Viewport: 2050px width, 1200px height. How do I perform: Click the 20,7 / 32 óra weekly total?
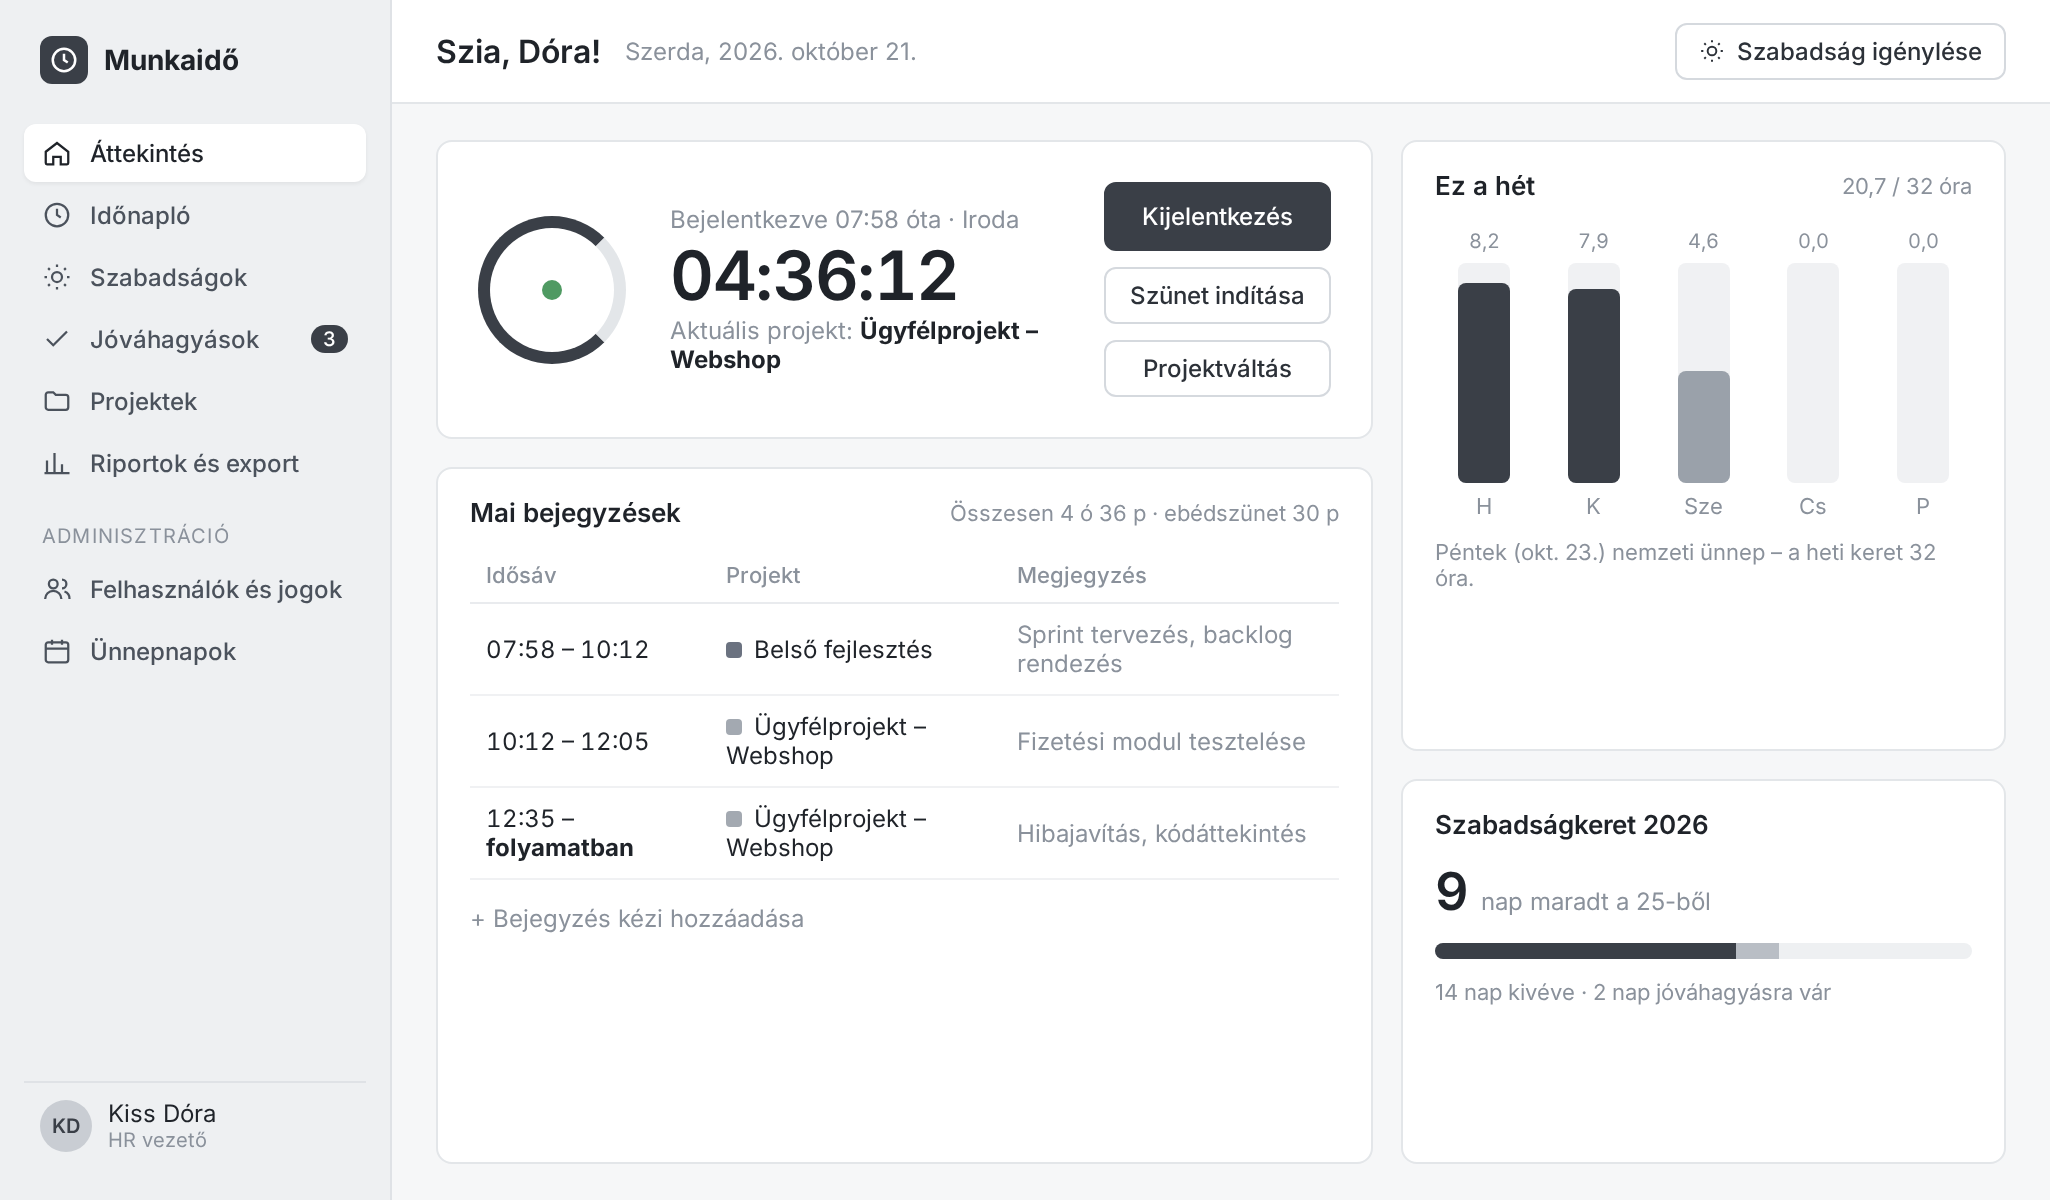(1907, 187)
